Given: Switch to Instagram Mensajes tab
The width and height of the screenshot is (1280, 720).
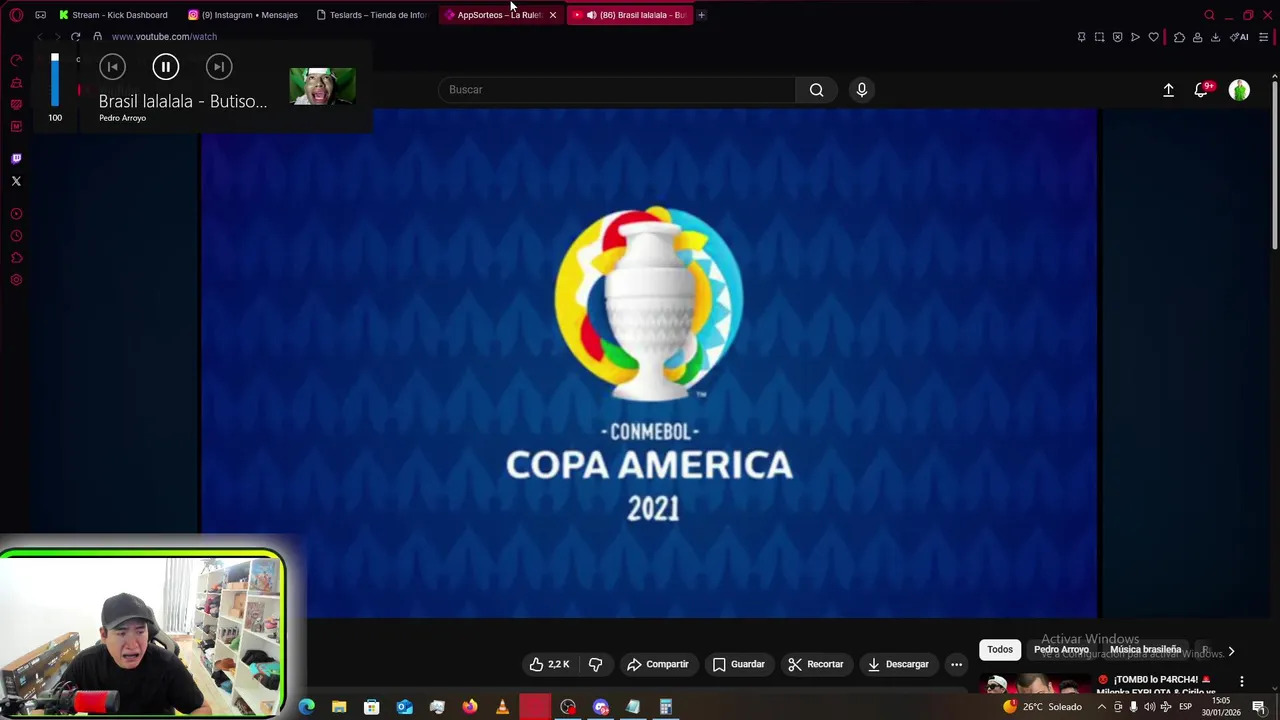Looking at the screenshot, I should click(x=244, y=15).
